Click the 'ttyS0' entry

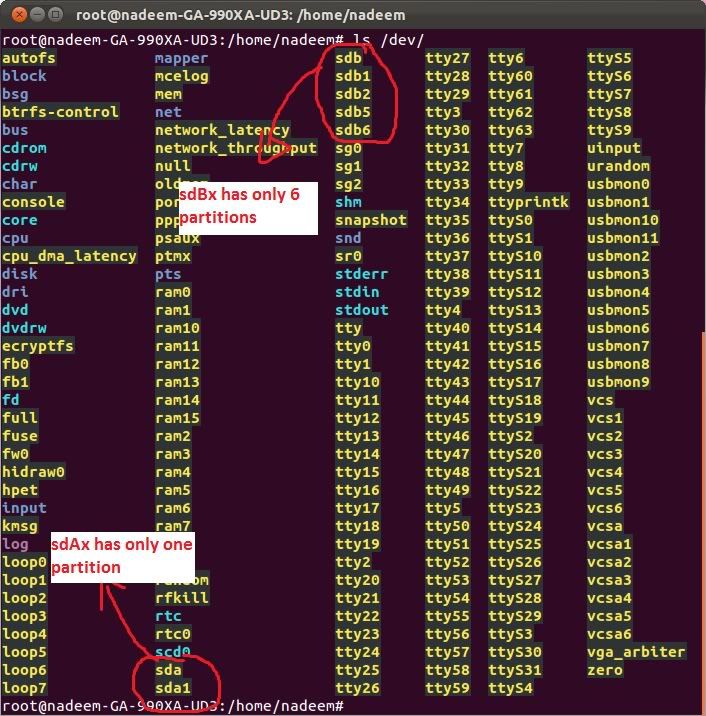(511, 220)
